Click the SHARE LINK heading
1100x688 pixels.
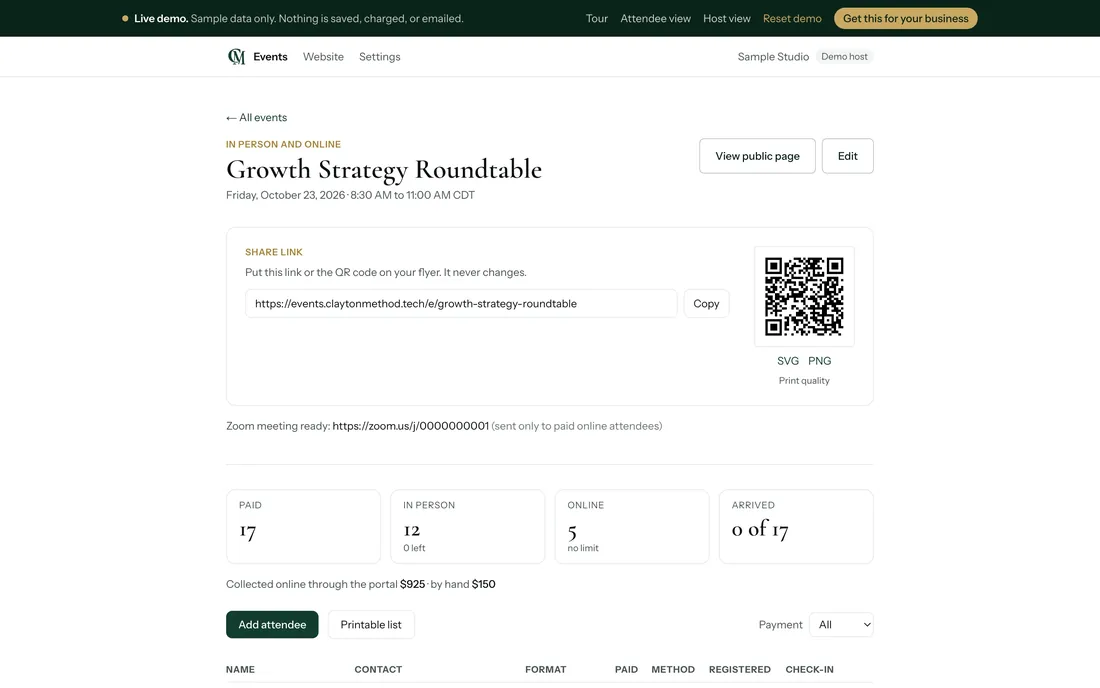(x=274, y=252)
